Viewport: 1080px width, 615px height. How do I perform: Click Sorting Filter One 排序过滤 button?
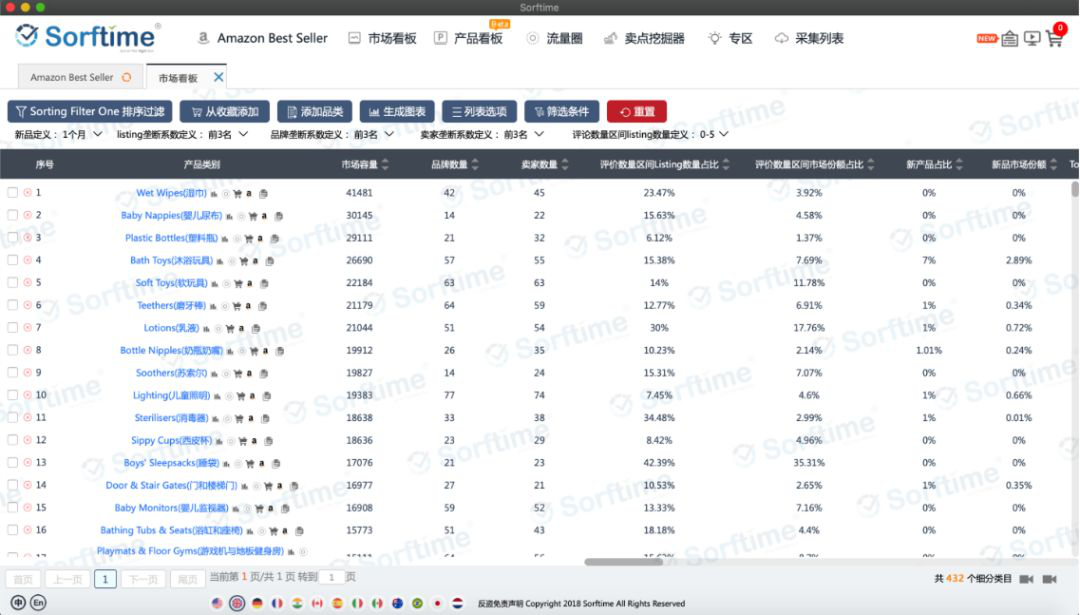(x=90, y=112)
